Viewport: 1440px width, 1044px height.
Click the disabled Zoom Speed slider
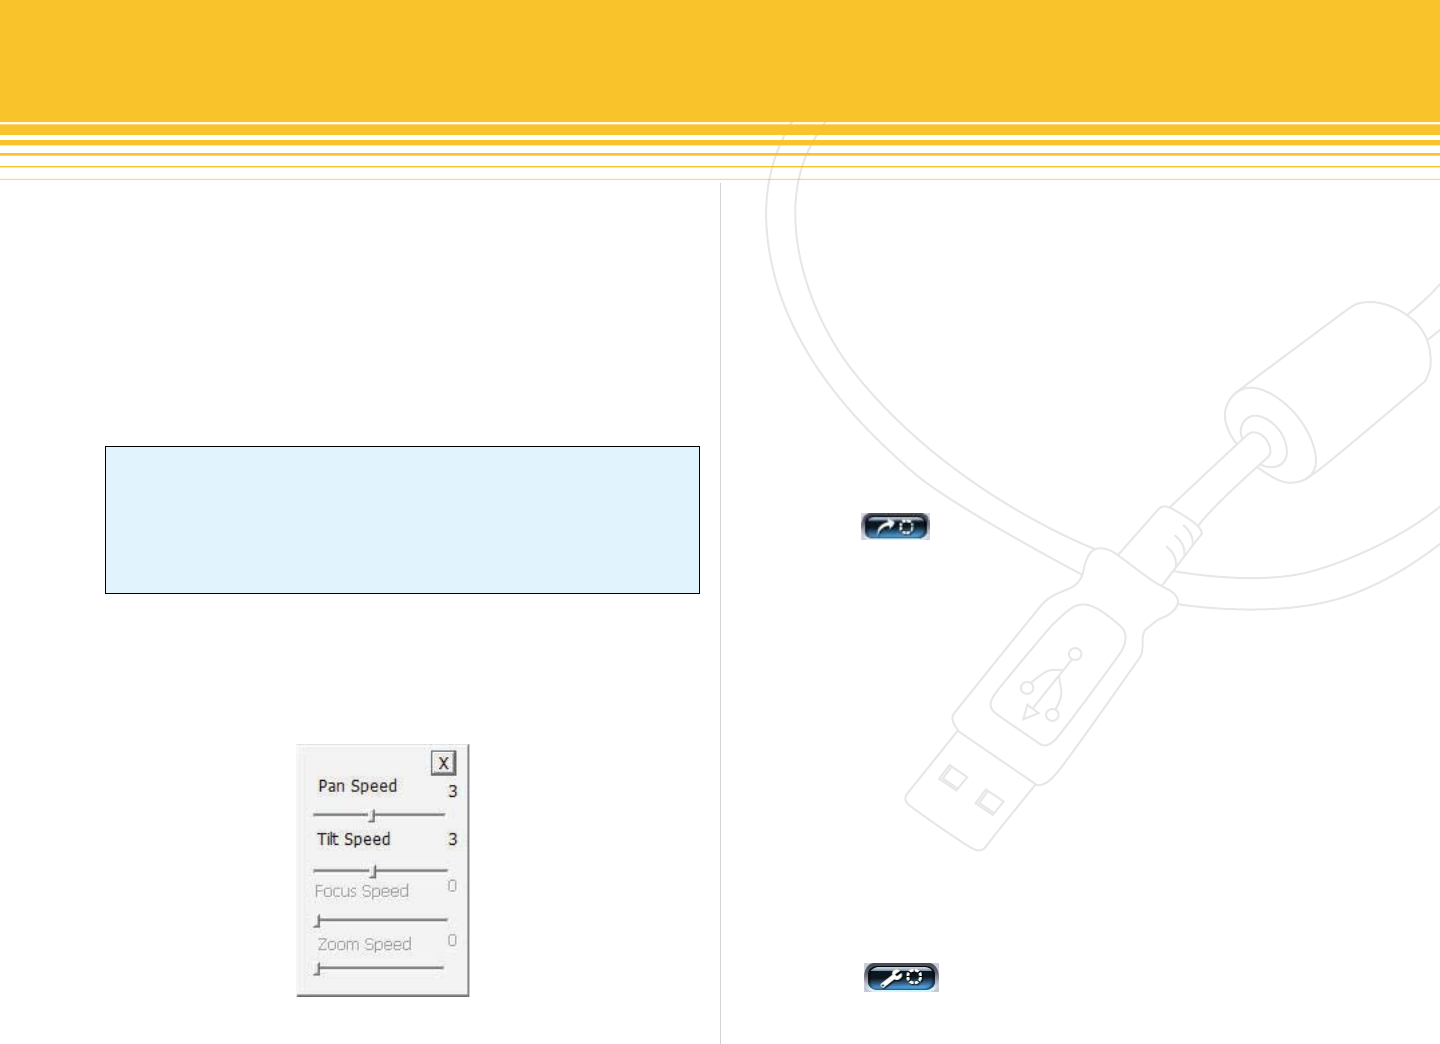[379, 968]
